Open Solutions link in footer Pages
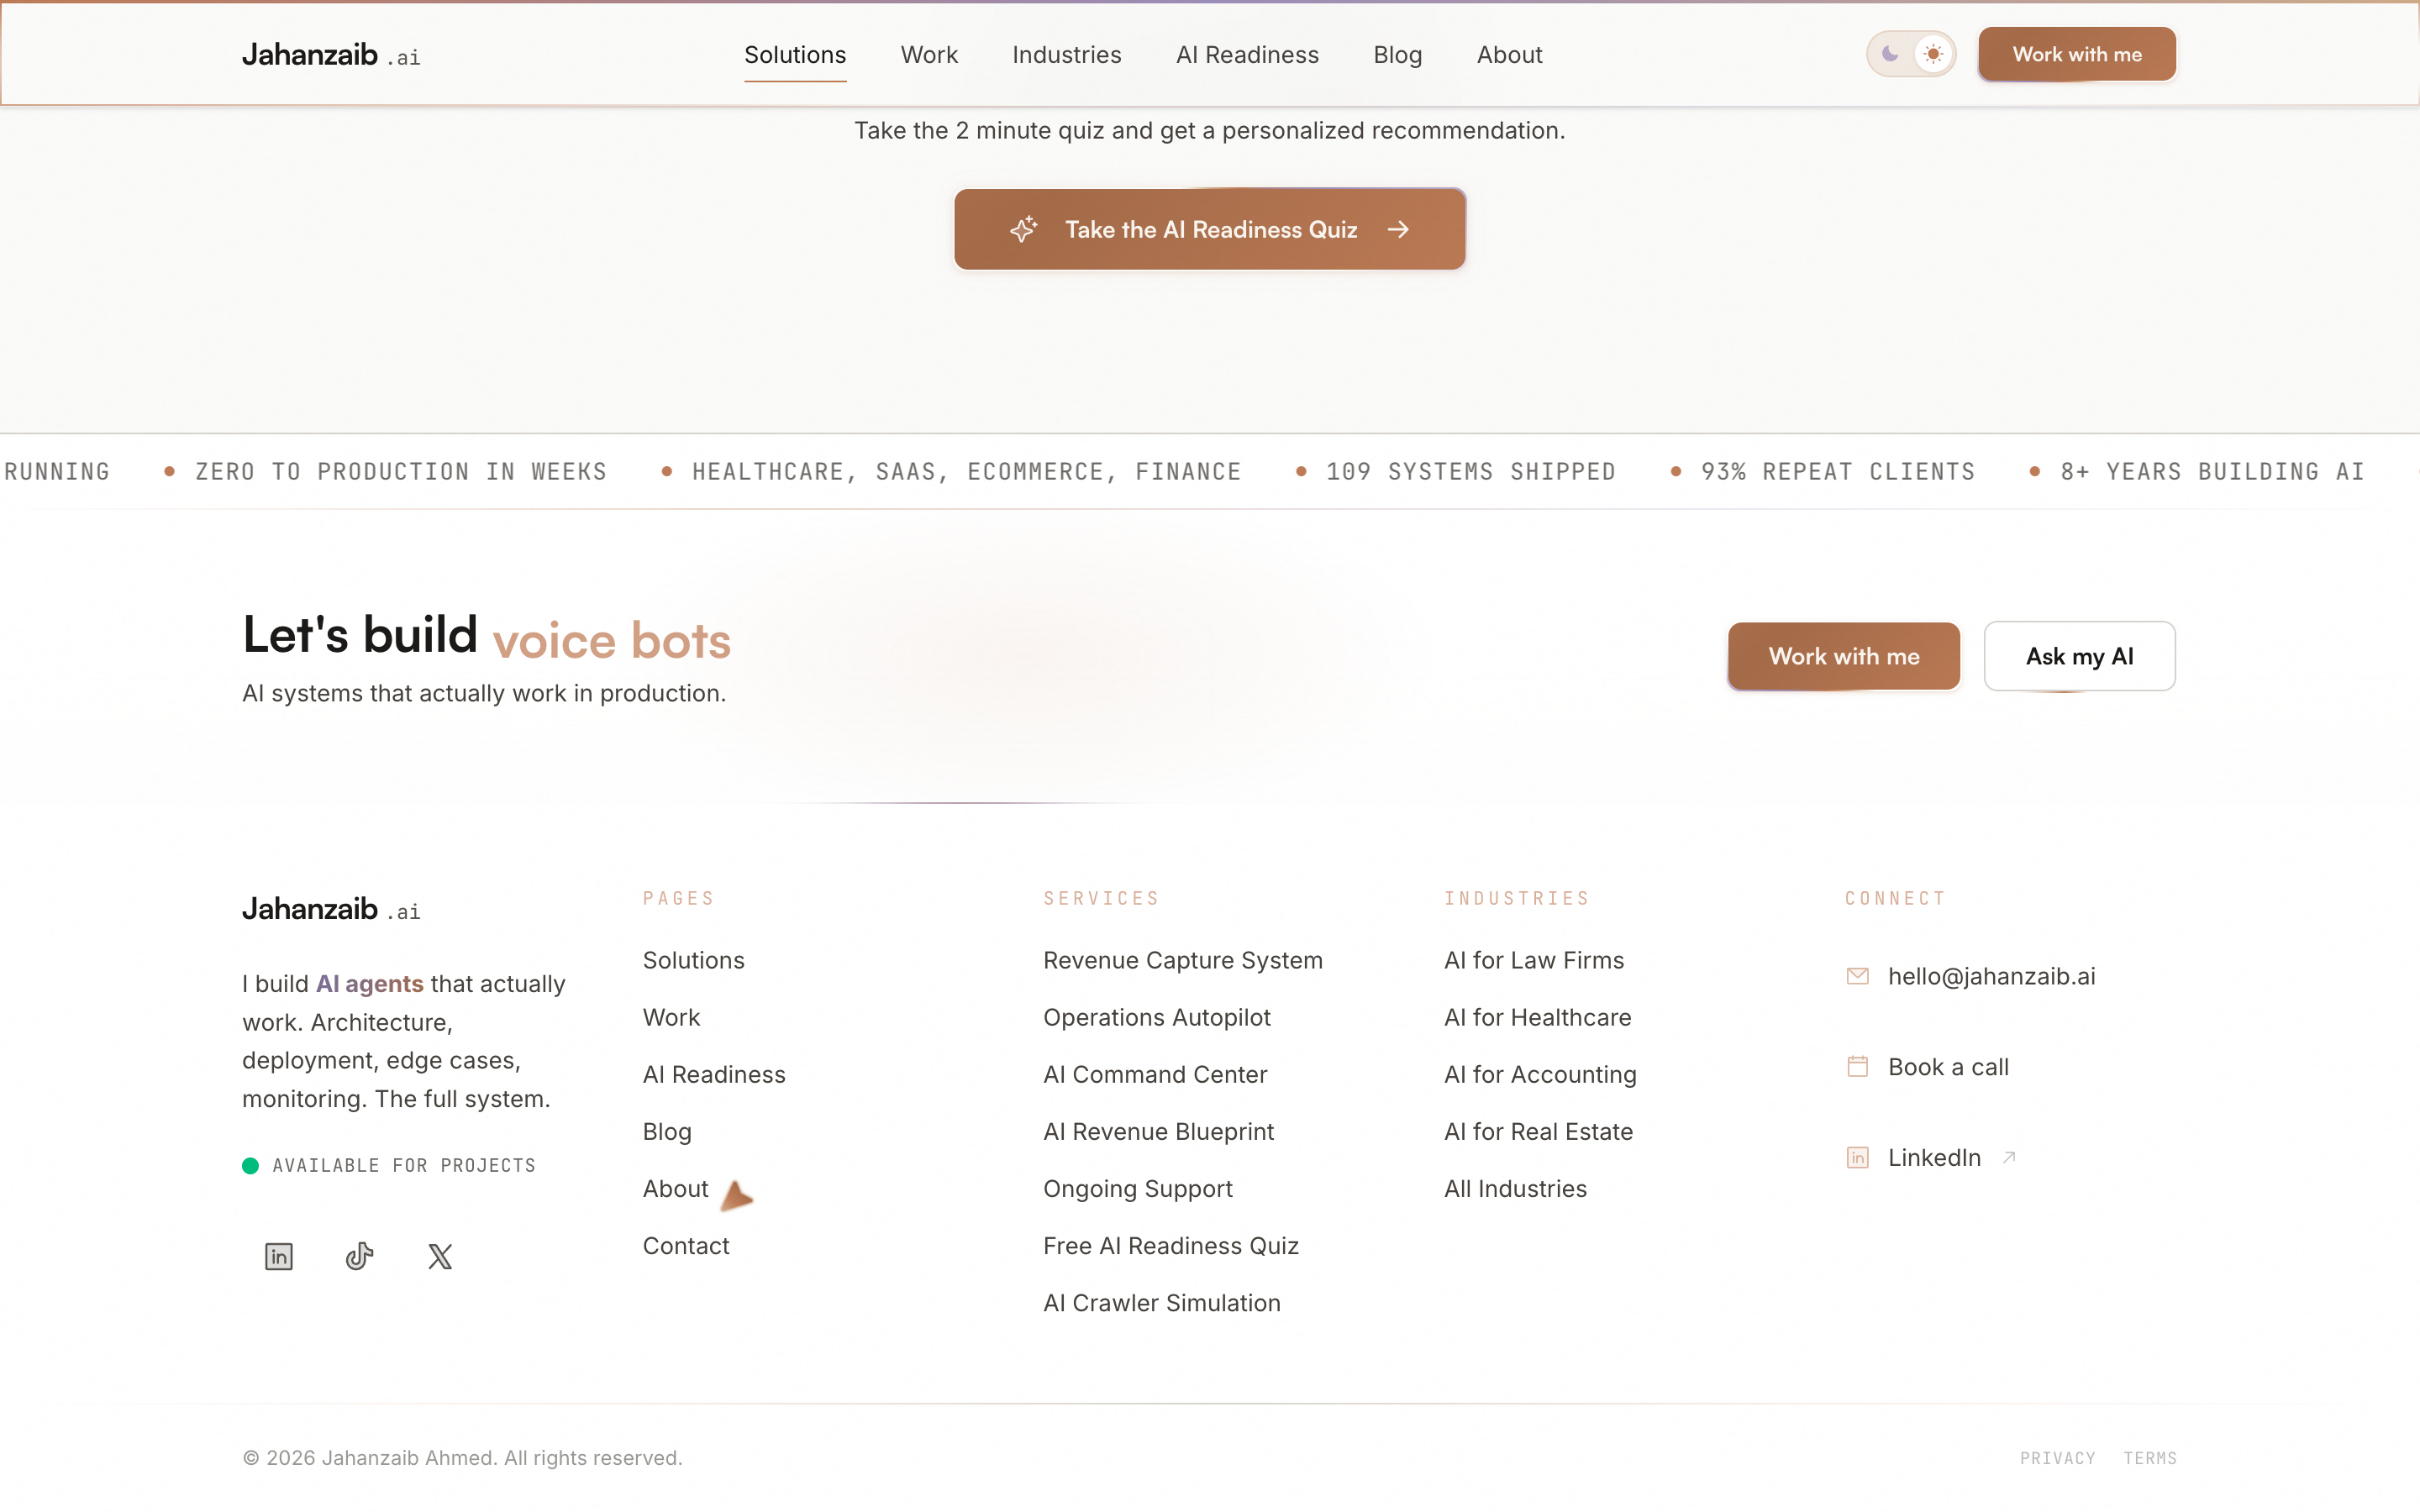 693,960
